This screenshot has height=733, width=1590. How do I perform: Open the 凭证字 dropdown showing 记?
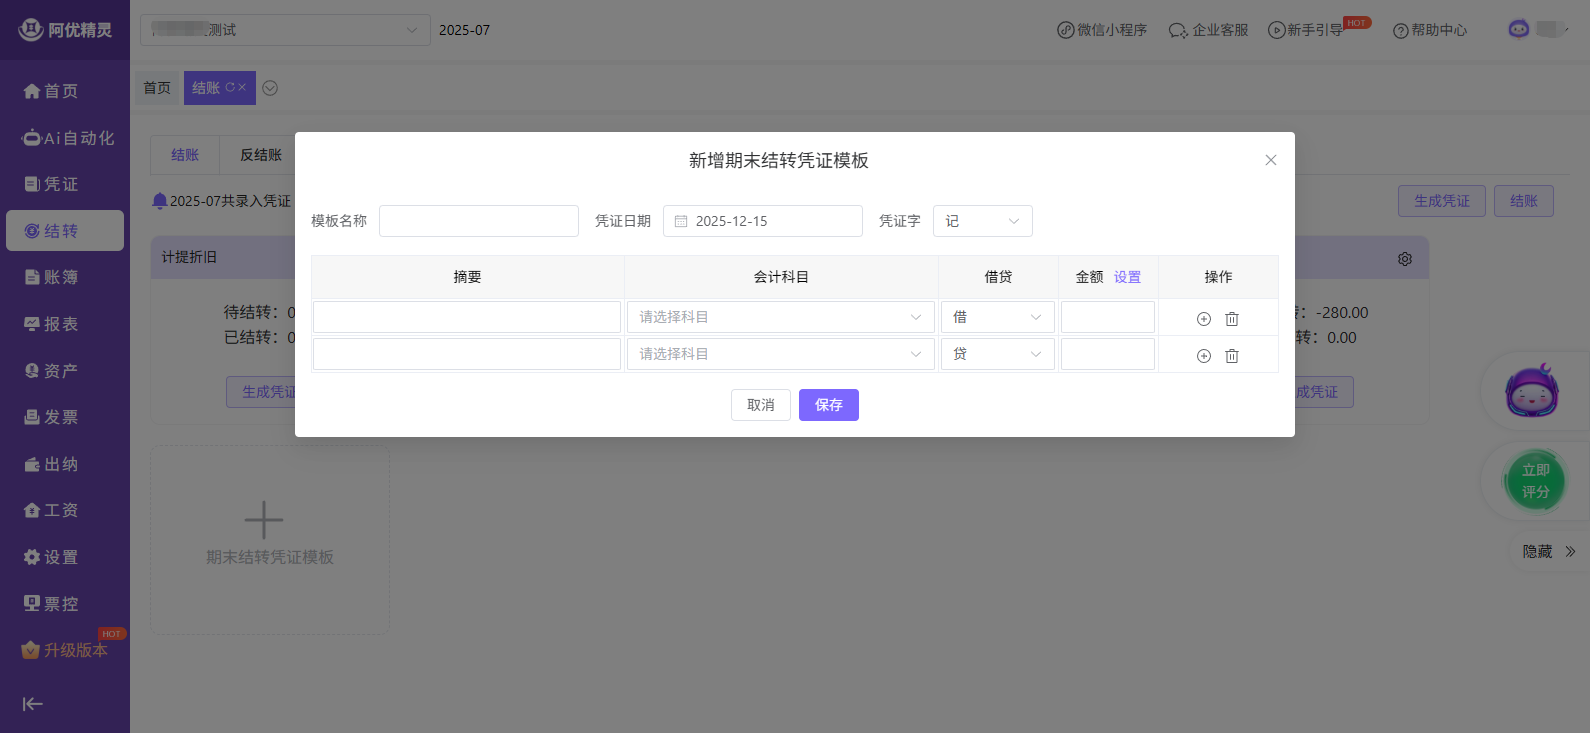[982, 221]
